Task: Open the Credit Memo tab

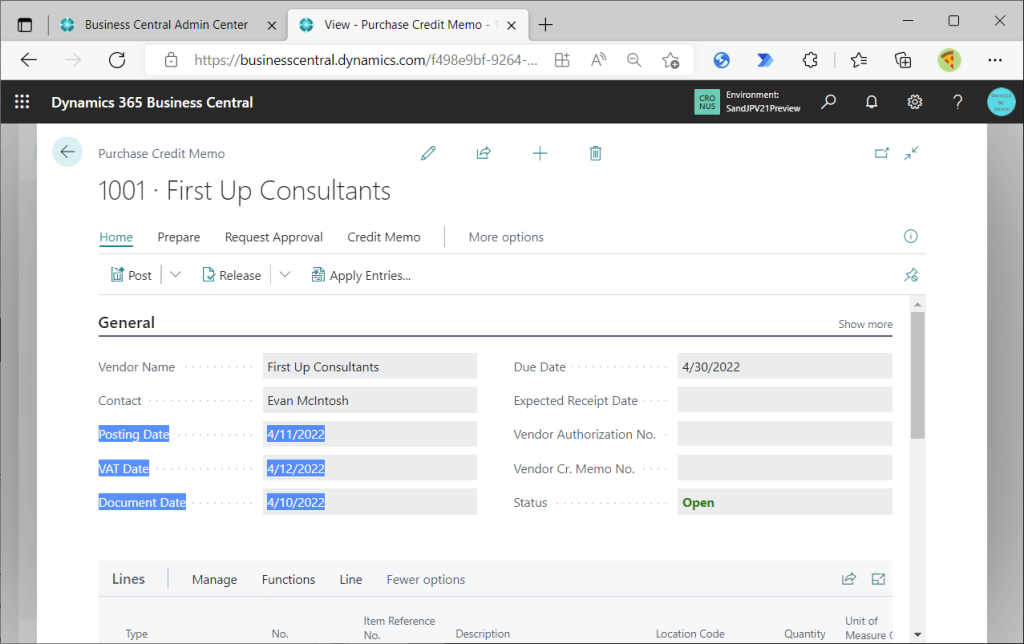Action: coord(384,237)
